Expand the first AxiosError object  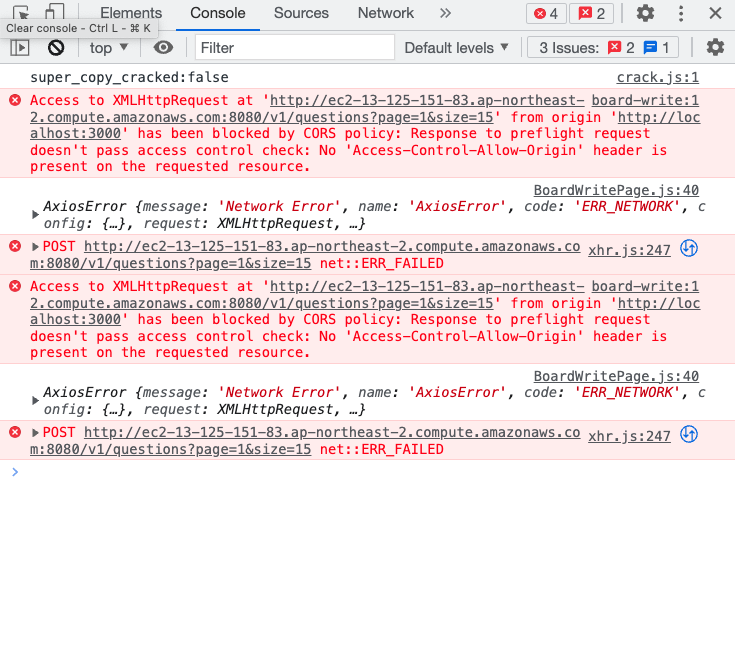point(35,215)
